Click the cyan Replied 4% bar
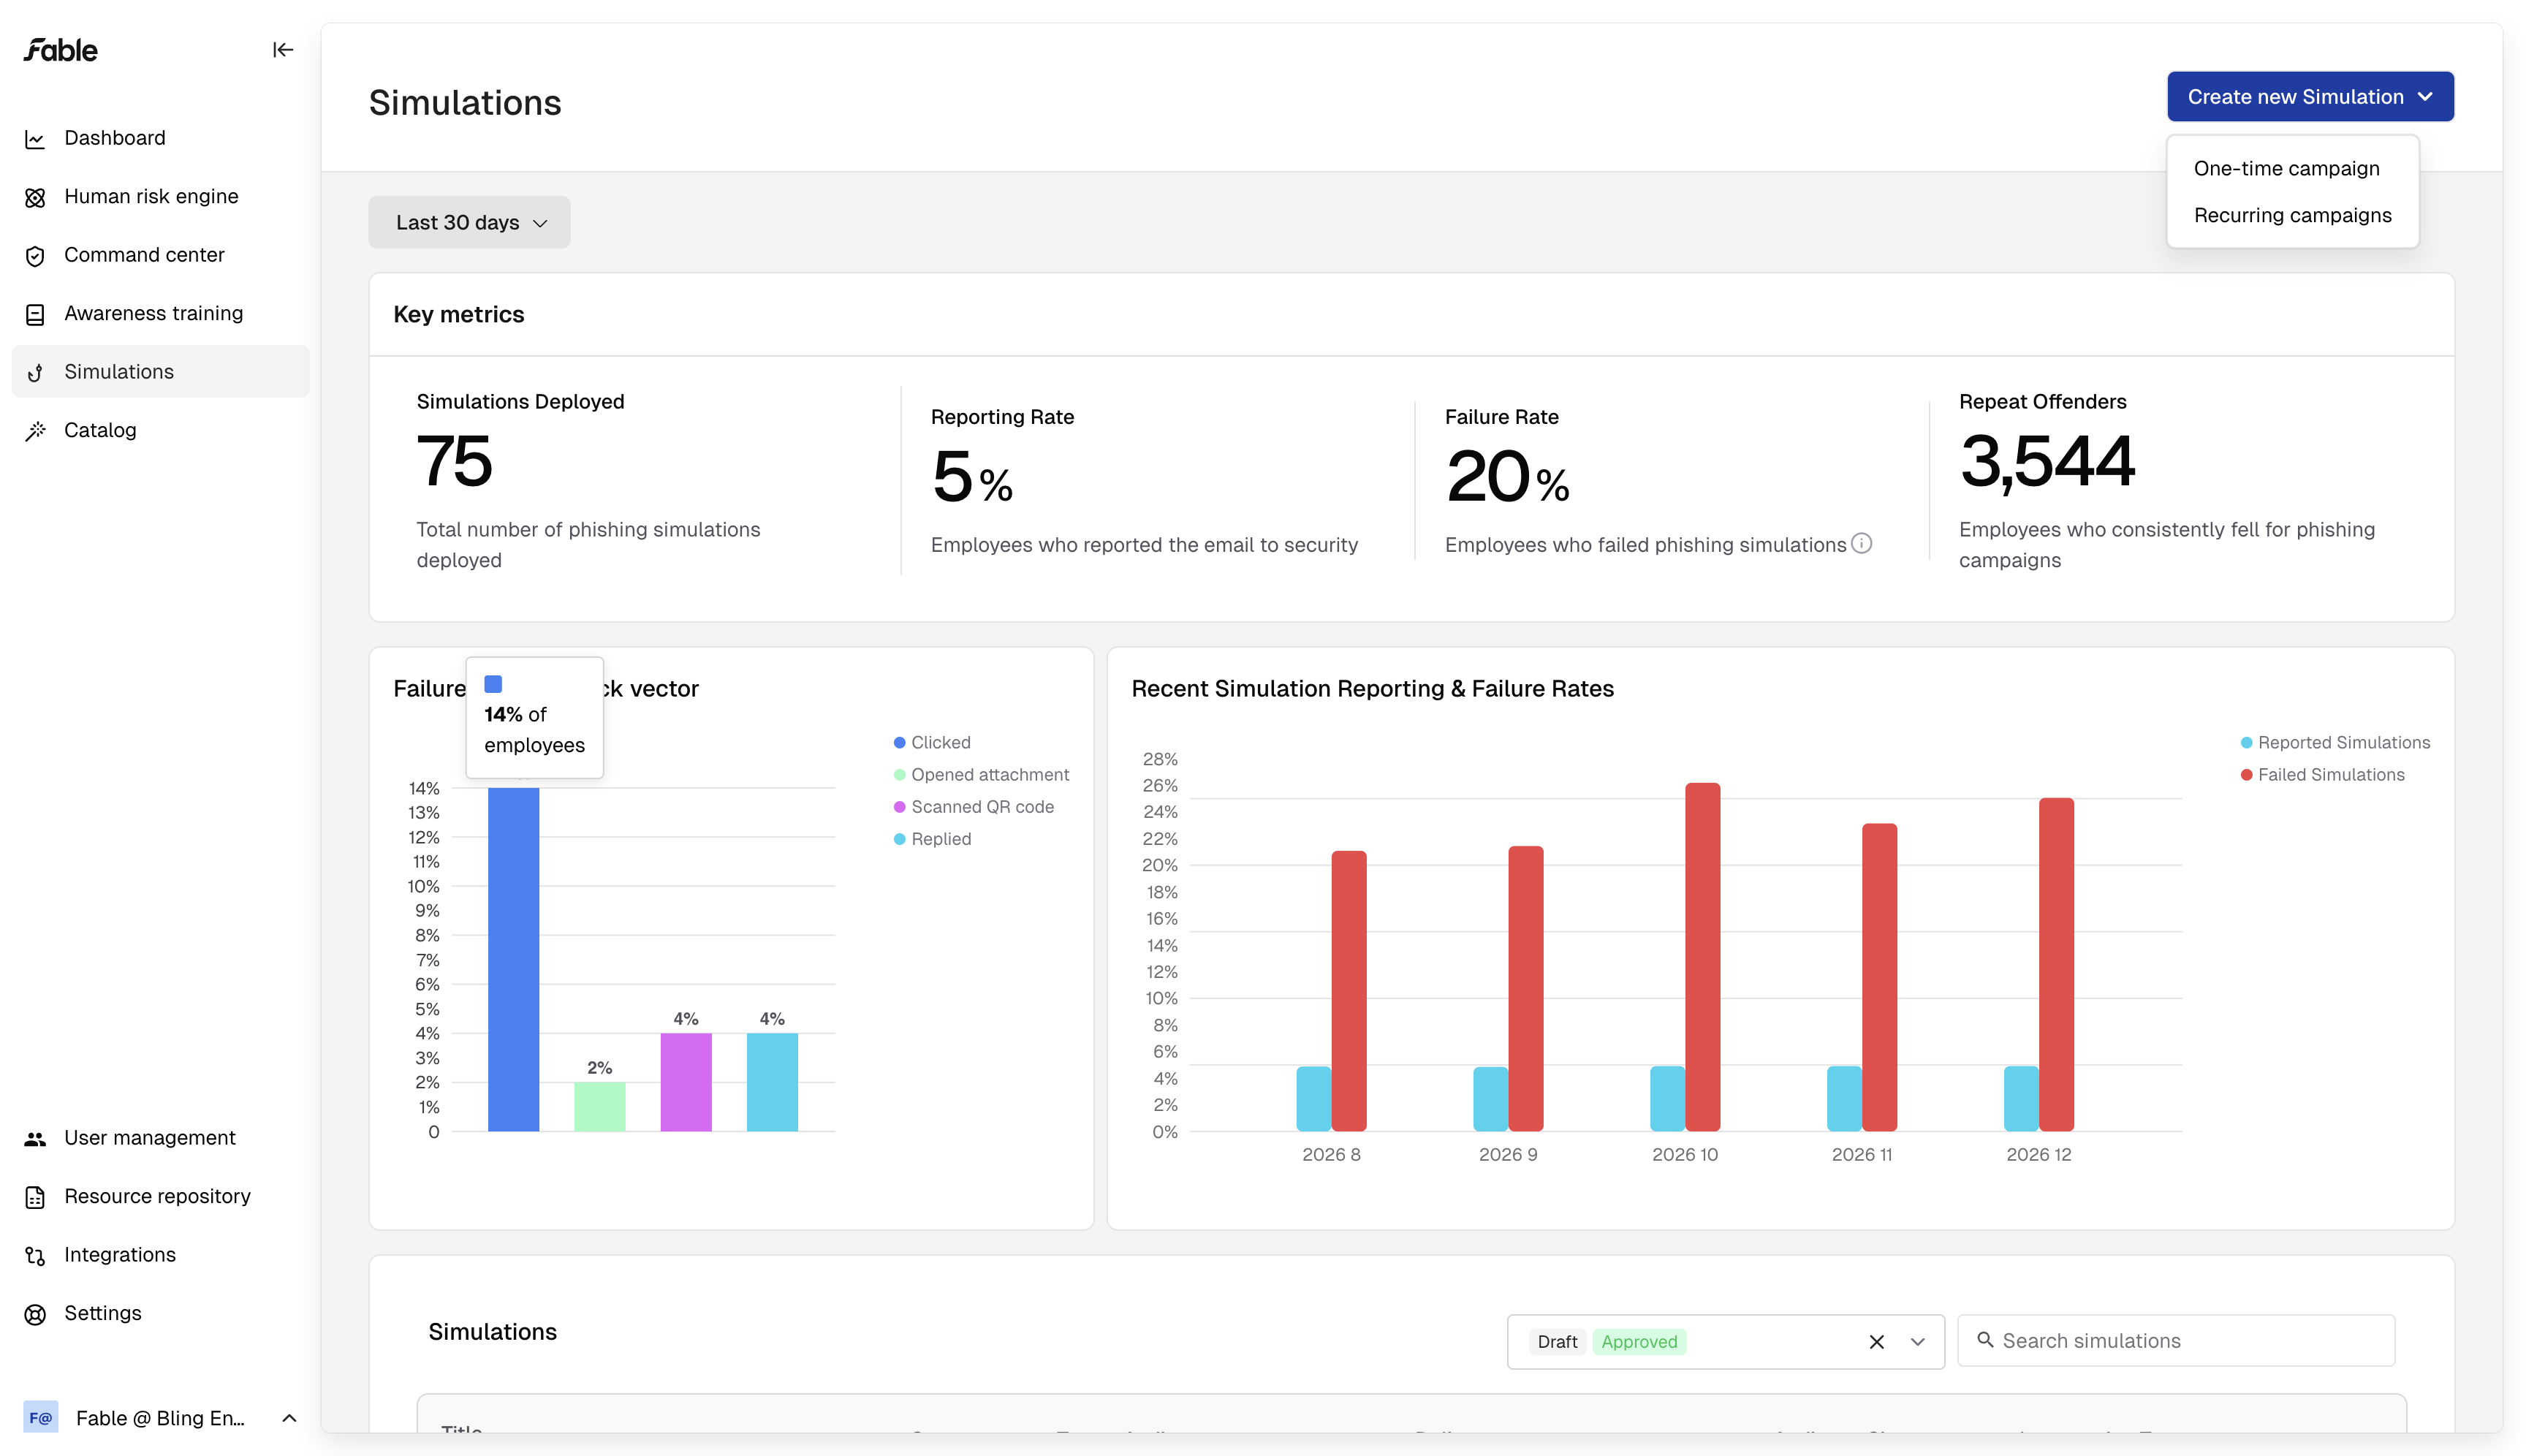2526x1456 pixels. tap(772, 1083)
